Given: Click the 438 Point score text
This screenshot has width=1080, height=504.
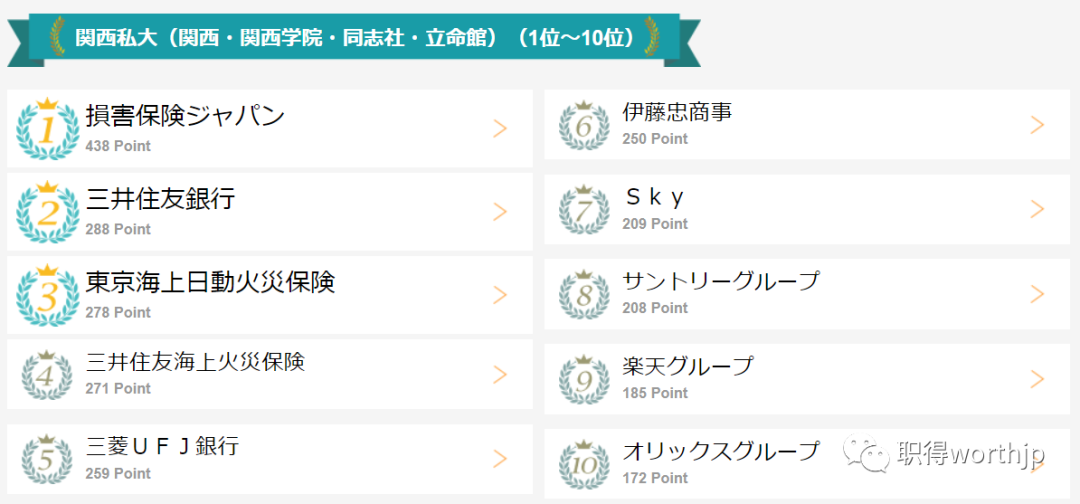Looking at the screenshot, I should click(118, 146).
